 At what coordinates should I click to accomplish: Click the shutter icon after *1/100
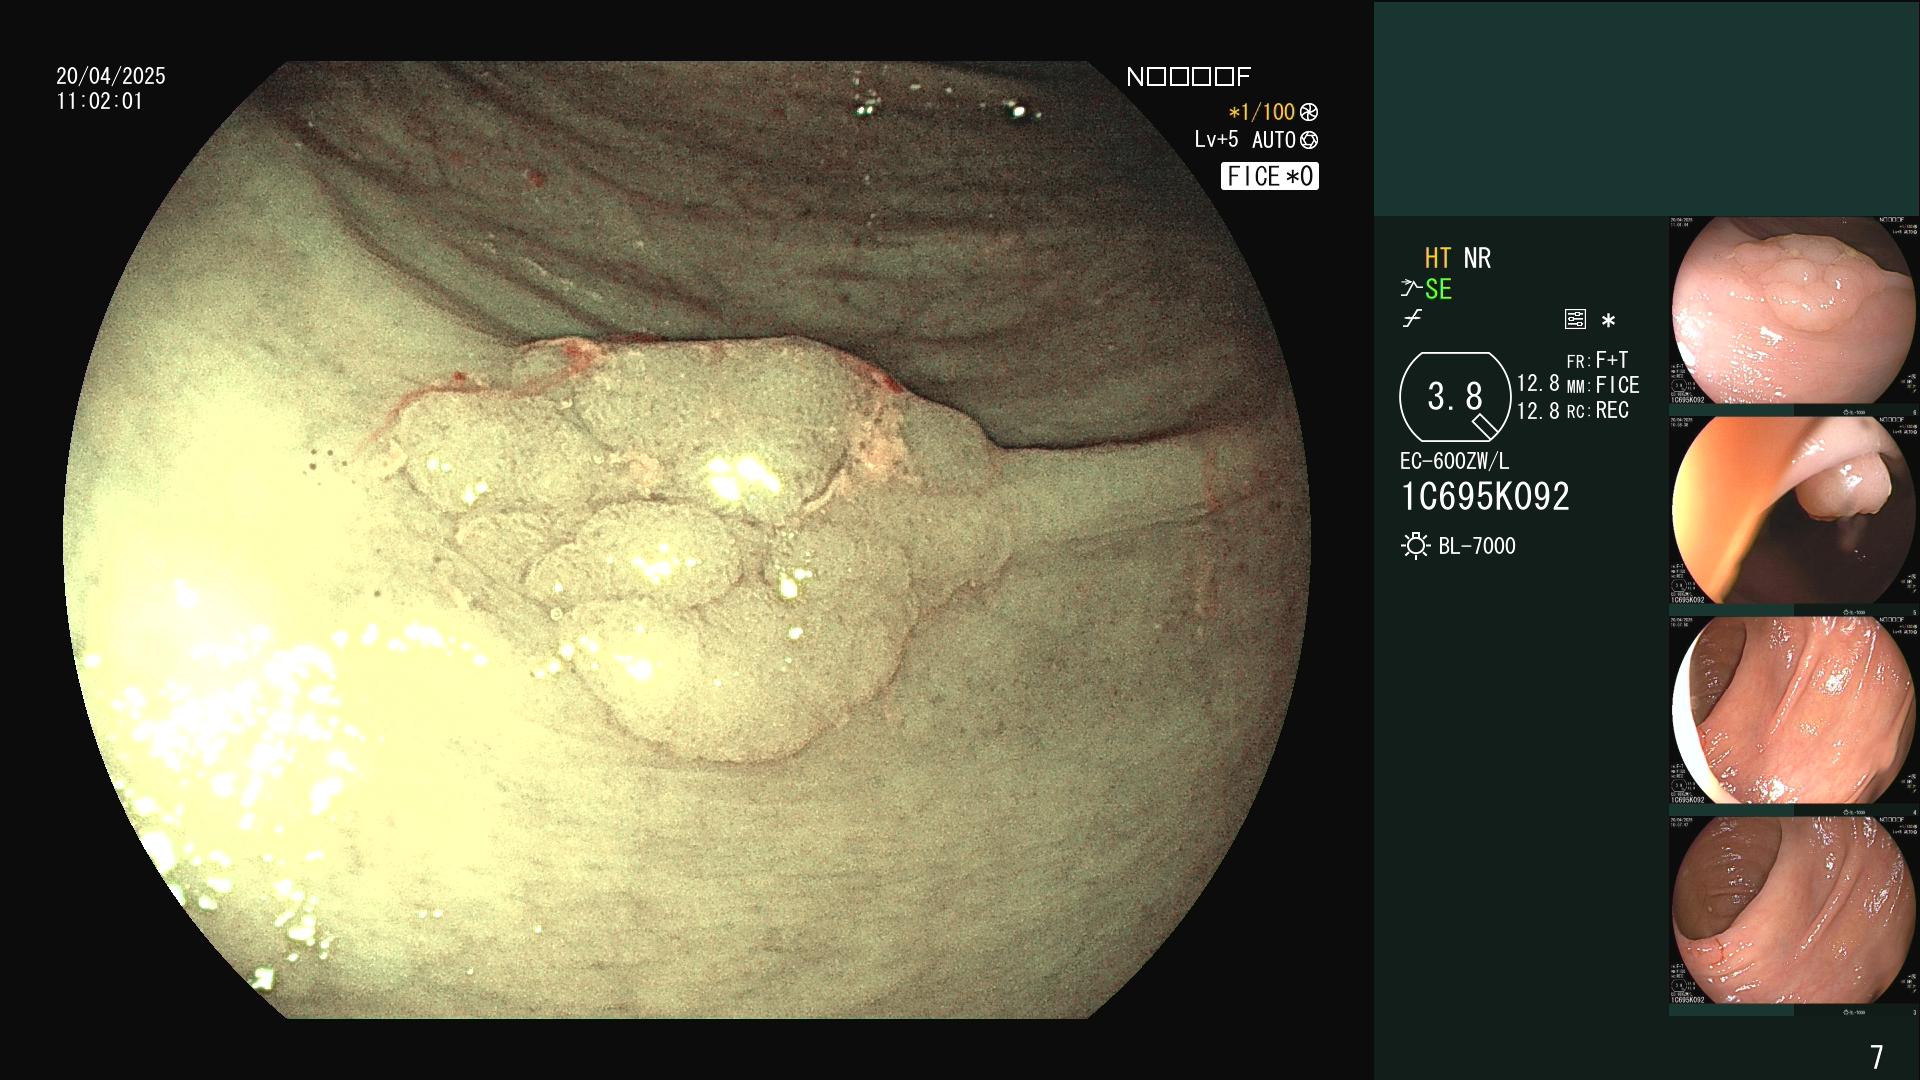[x=1309, y=112]
